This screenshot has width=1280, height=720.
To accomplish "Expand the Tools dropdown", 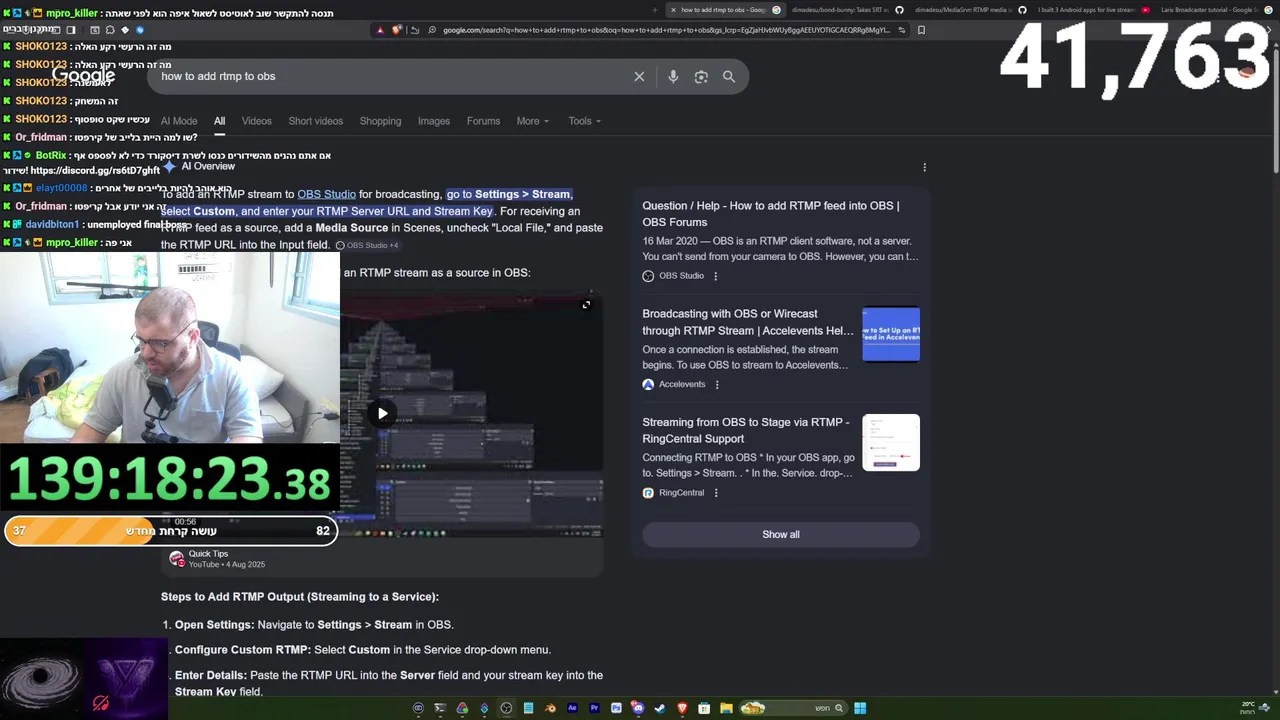I will (x=584, y=121).
